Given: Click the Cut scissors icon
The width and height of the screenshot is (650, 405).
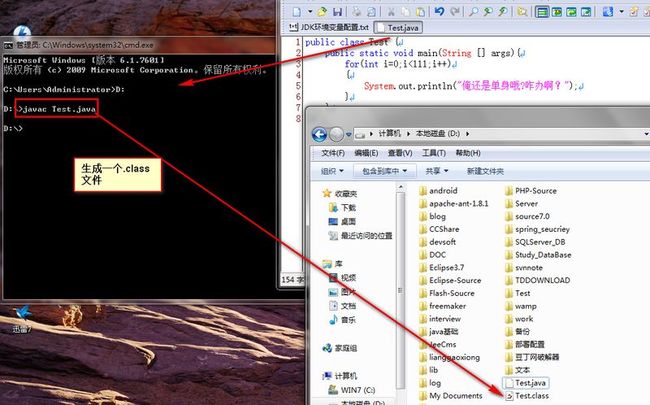Looking at the screenshot, I should pos(391,12).
